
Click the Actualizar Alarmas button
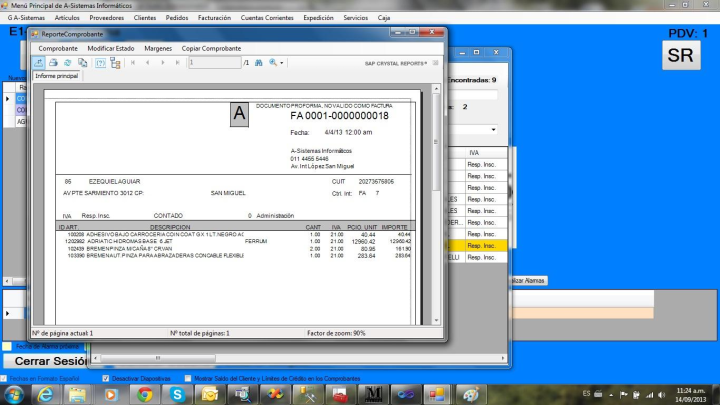pyautogui.click(x=528, y=281)
